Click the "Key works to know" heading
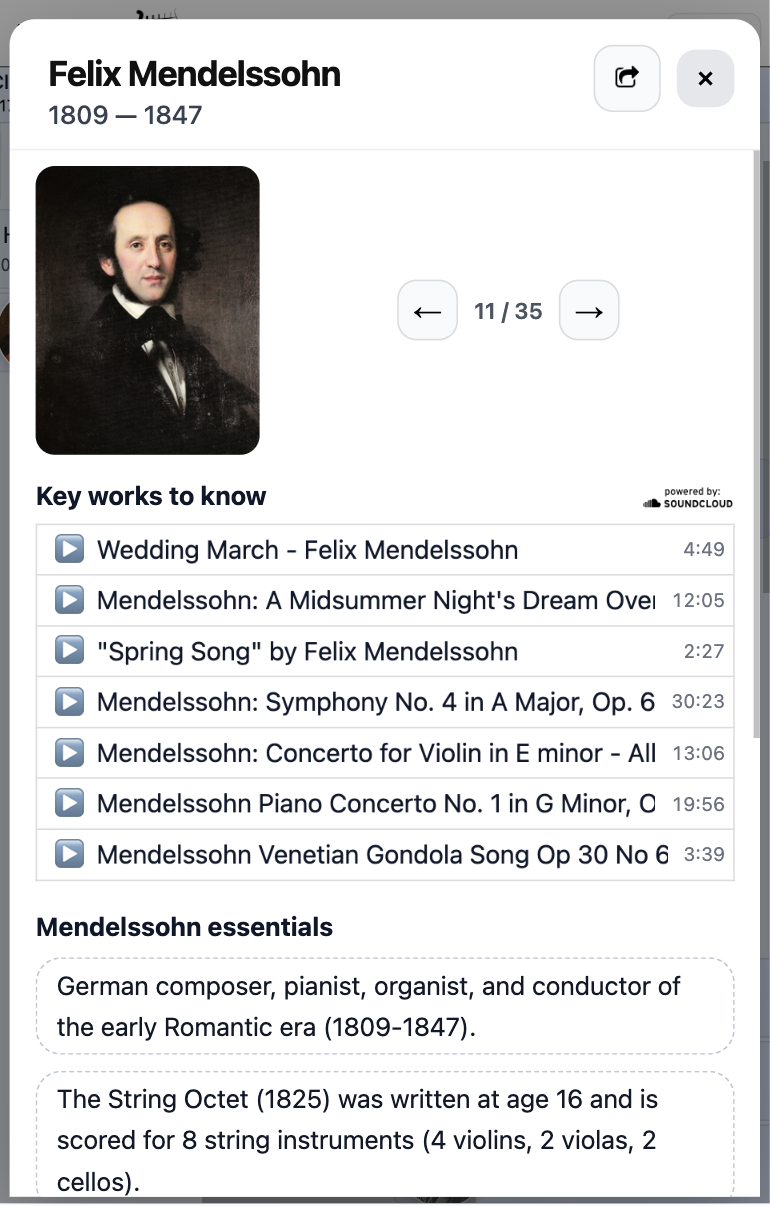Image resolution: width=770 pixels, height=1206 pixels. tap(150, 496)
